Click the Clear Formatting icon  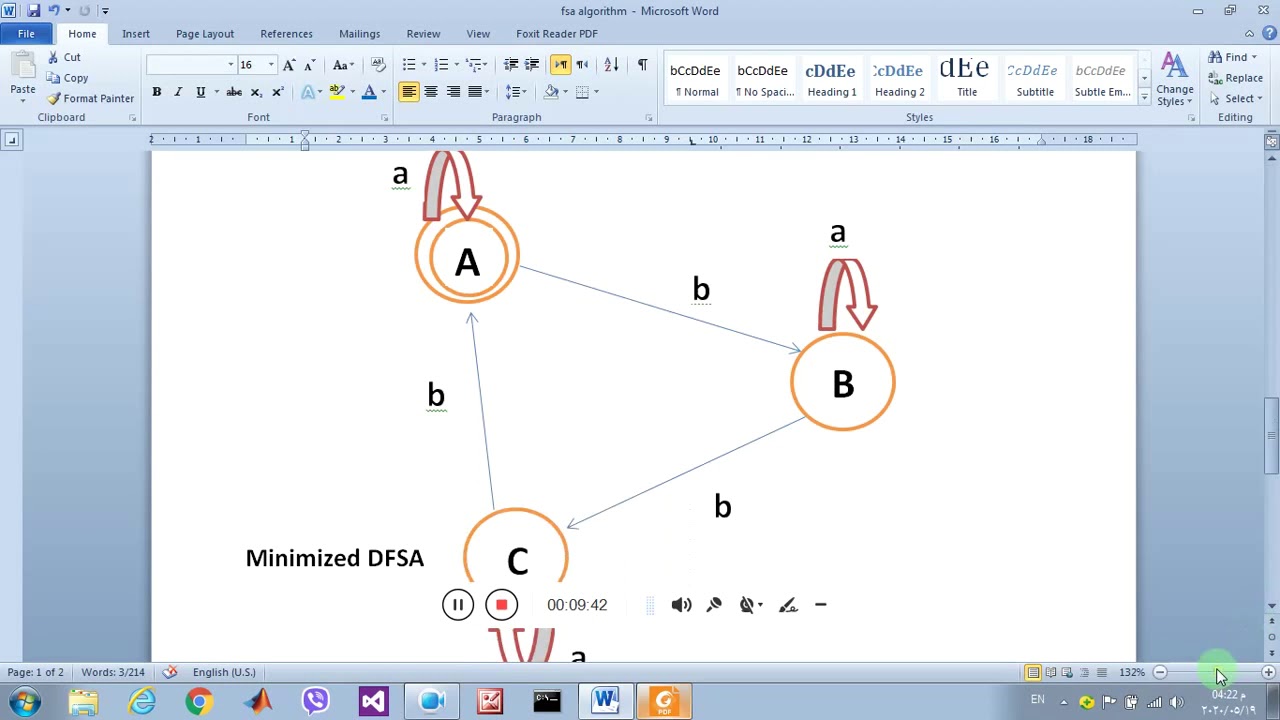coord(378,65)
